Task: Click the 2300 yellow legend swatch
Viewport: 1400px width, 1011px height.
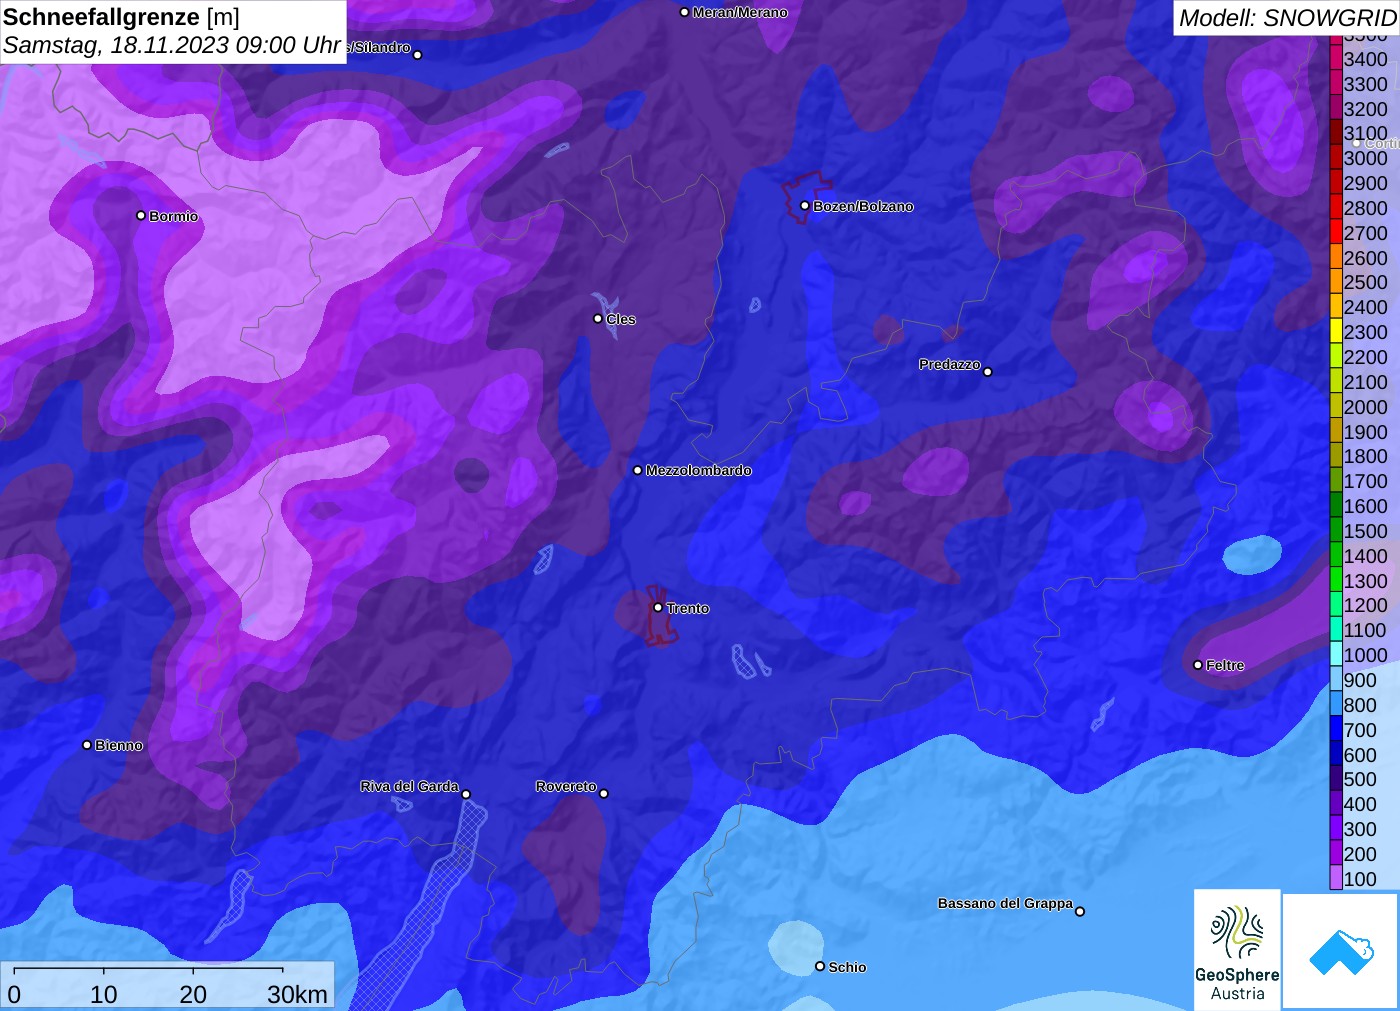Action: click(x=1336, y=331)
